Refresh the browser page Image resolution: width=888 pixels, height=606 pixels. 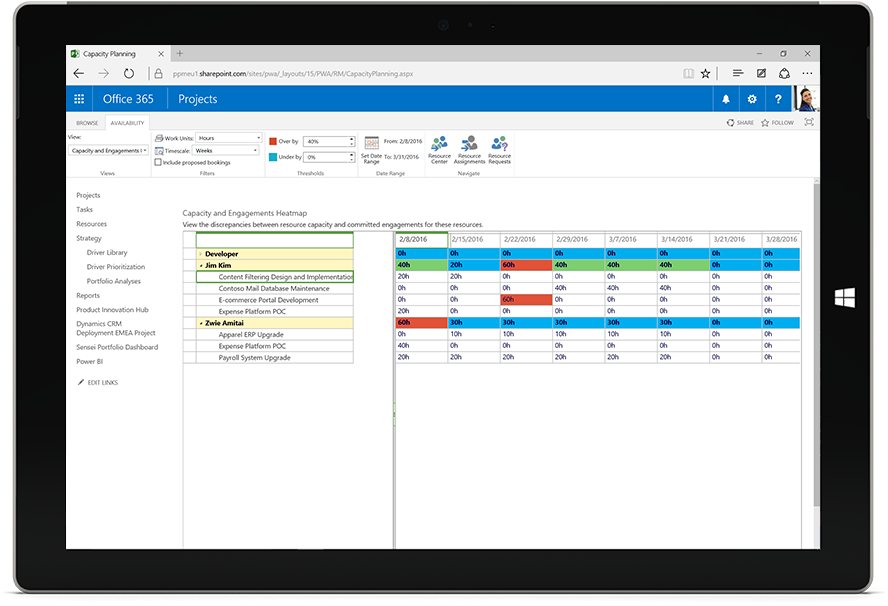pos(129,74)
